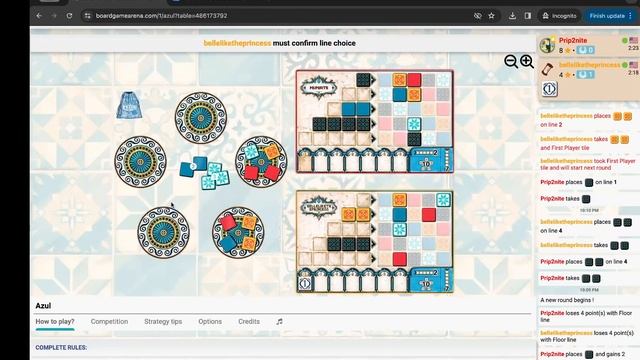Viewport: 640px width, 360px height.
Task: Click the blue tile bag
Action: click(129, 105)
